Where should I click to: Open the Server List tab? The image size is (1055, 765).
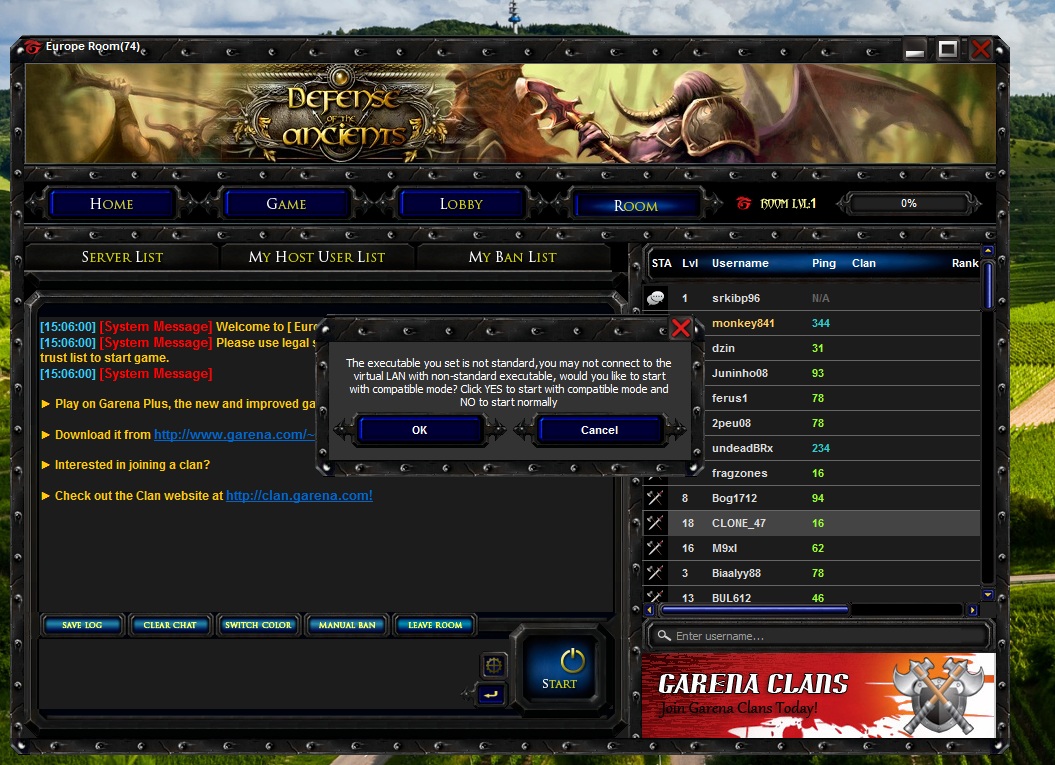click(122, 257)
